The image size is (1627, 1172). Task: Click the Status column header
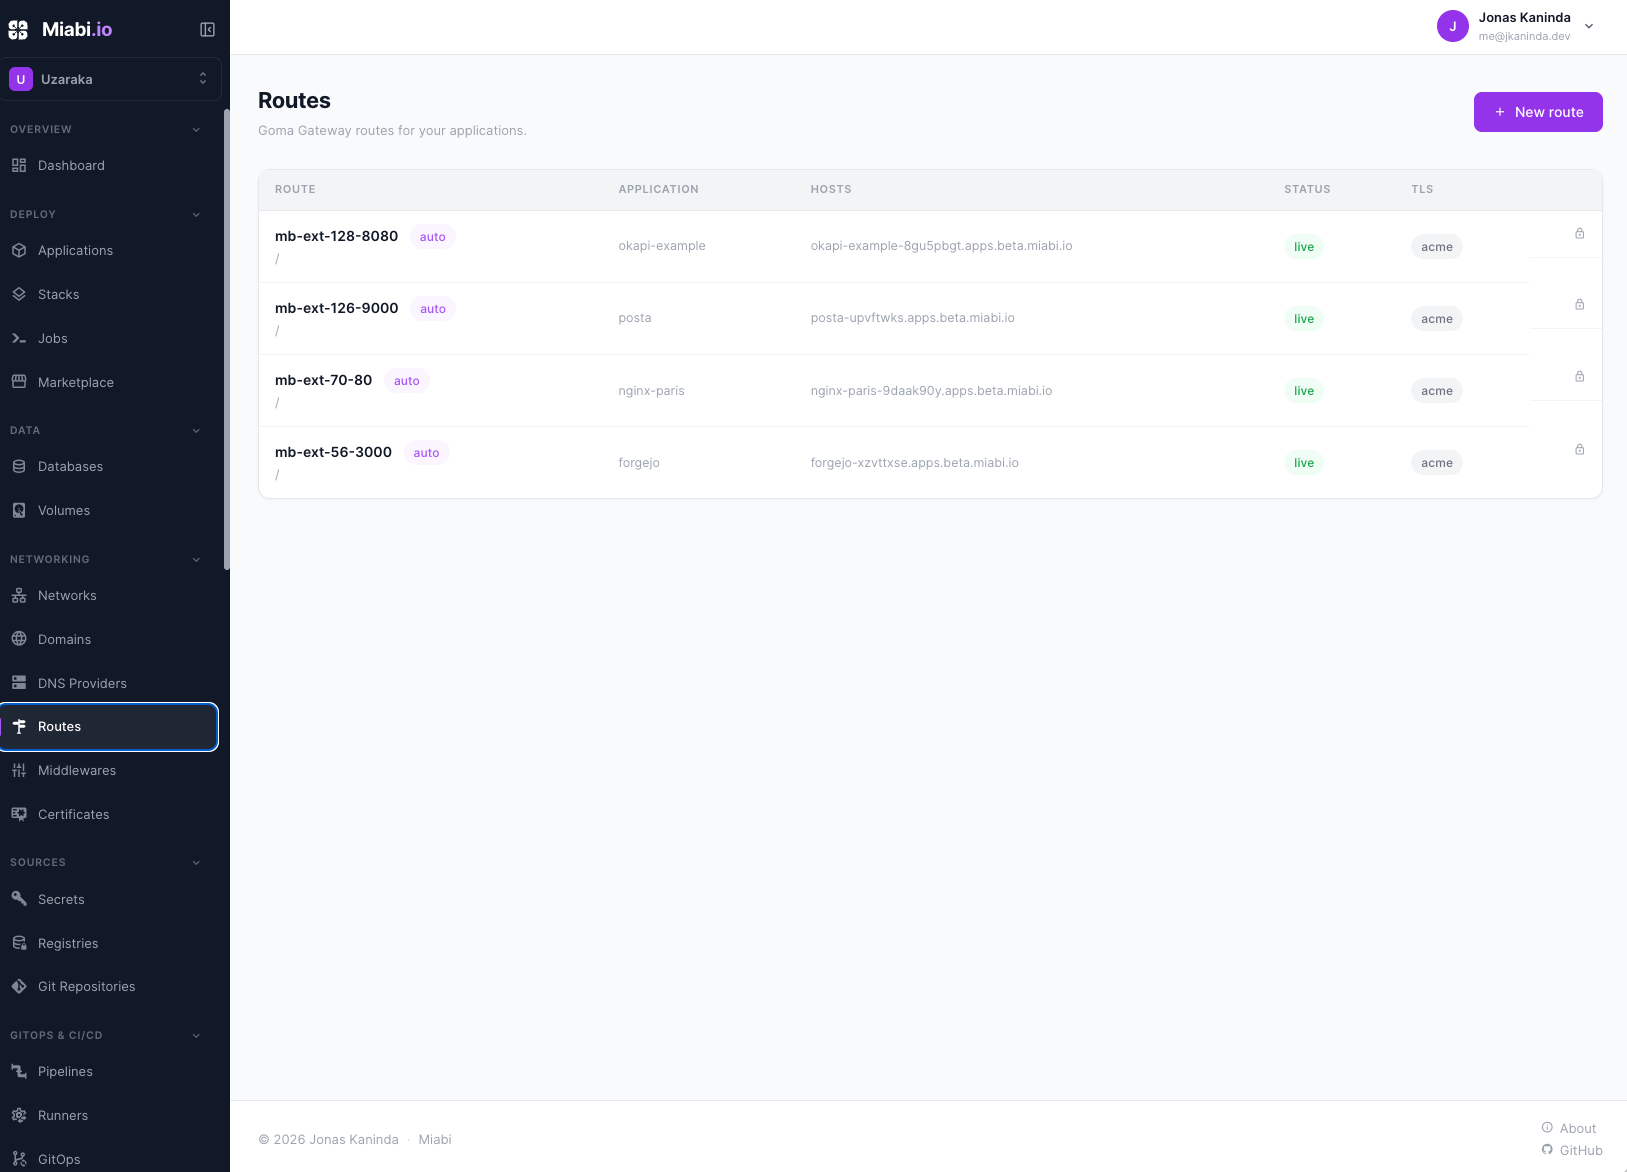pos(1307,189)
